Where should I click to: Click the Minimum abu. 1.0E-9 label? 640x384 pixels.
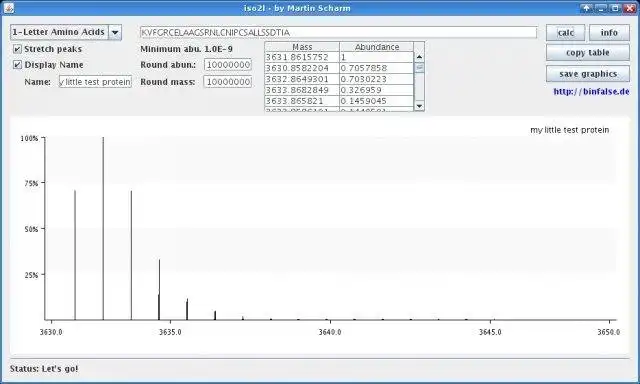coord(187,49)
